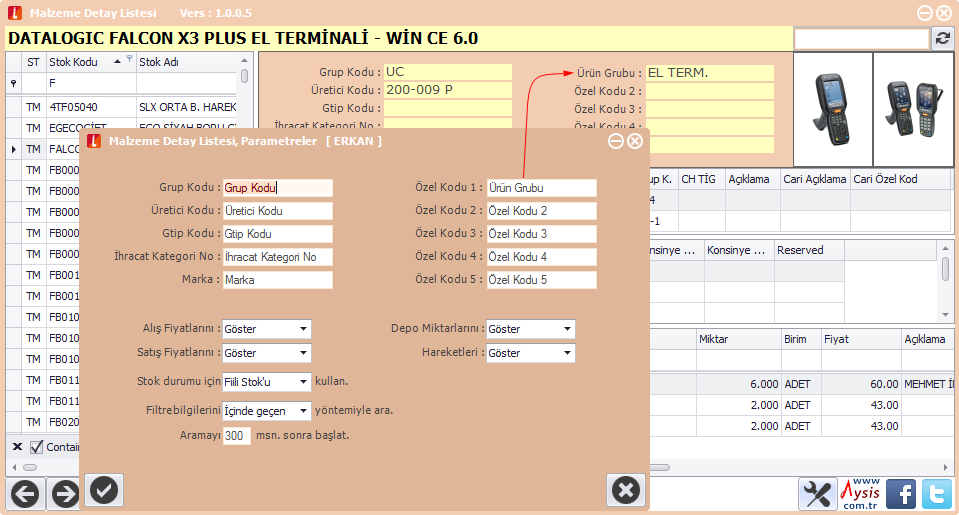The height and width of the screenshot is (515, 959).
Task: Edit the Özel Kodu 5 field
Action: pyautogui.click(x=542, y=280)
